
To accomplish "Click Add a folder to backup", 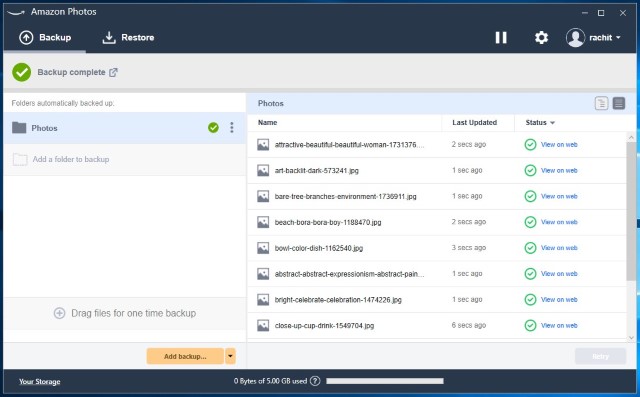I will pos(124,159).
